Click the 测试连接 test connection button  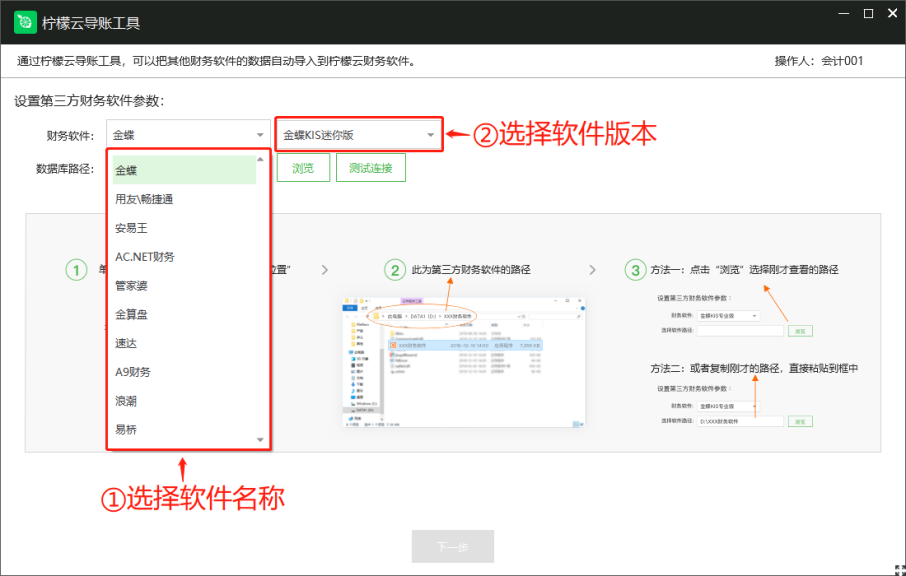coord(371,168)
